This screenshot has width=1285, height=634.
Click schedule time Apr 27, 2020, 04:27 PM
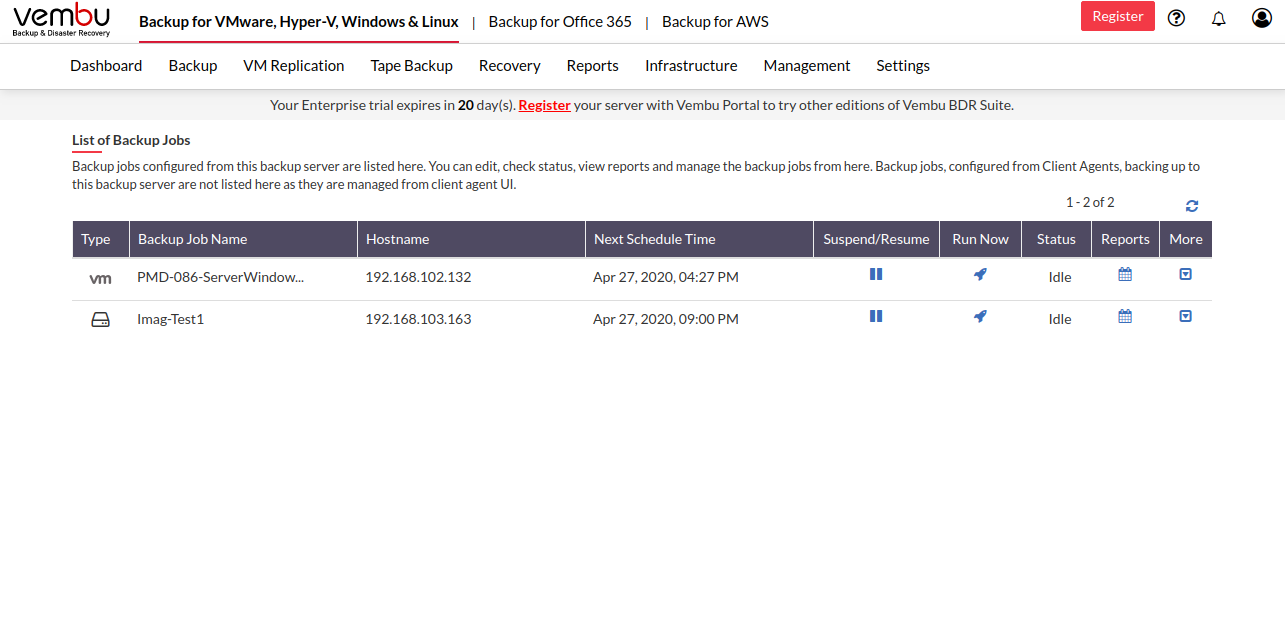666,277
